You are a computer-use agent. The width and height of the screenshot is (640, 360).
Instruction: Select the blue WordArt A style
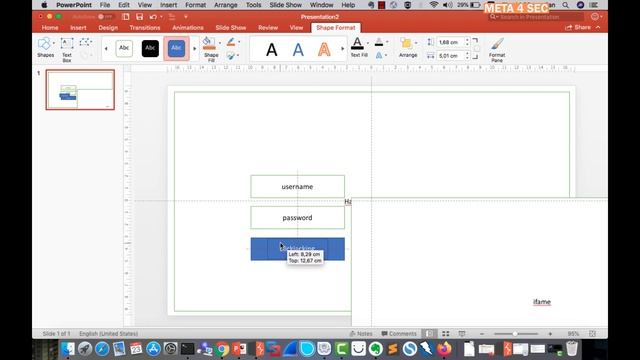(298, 50)
